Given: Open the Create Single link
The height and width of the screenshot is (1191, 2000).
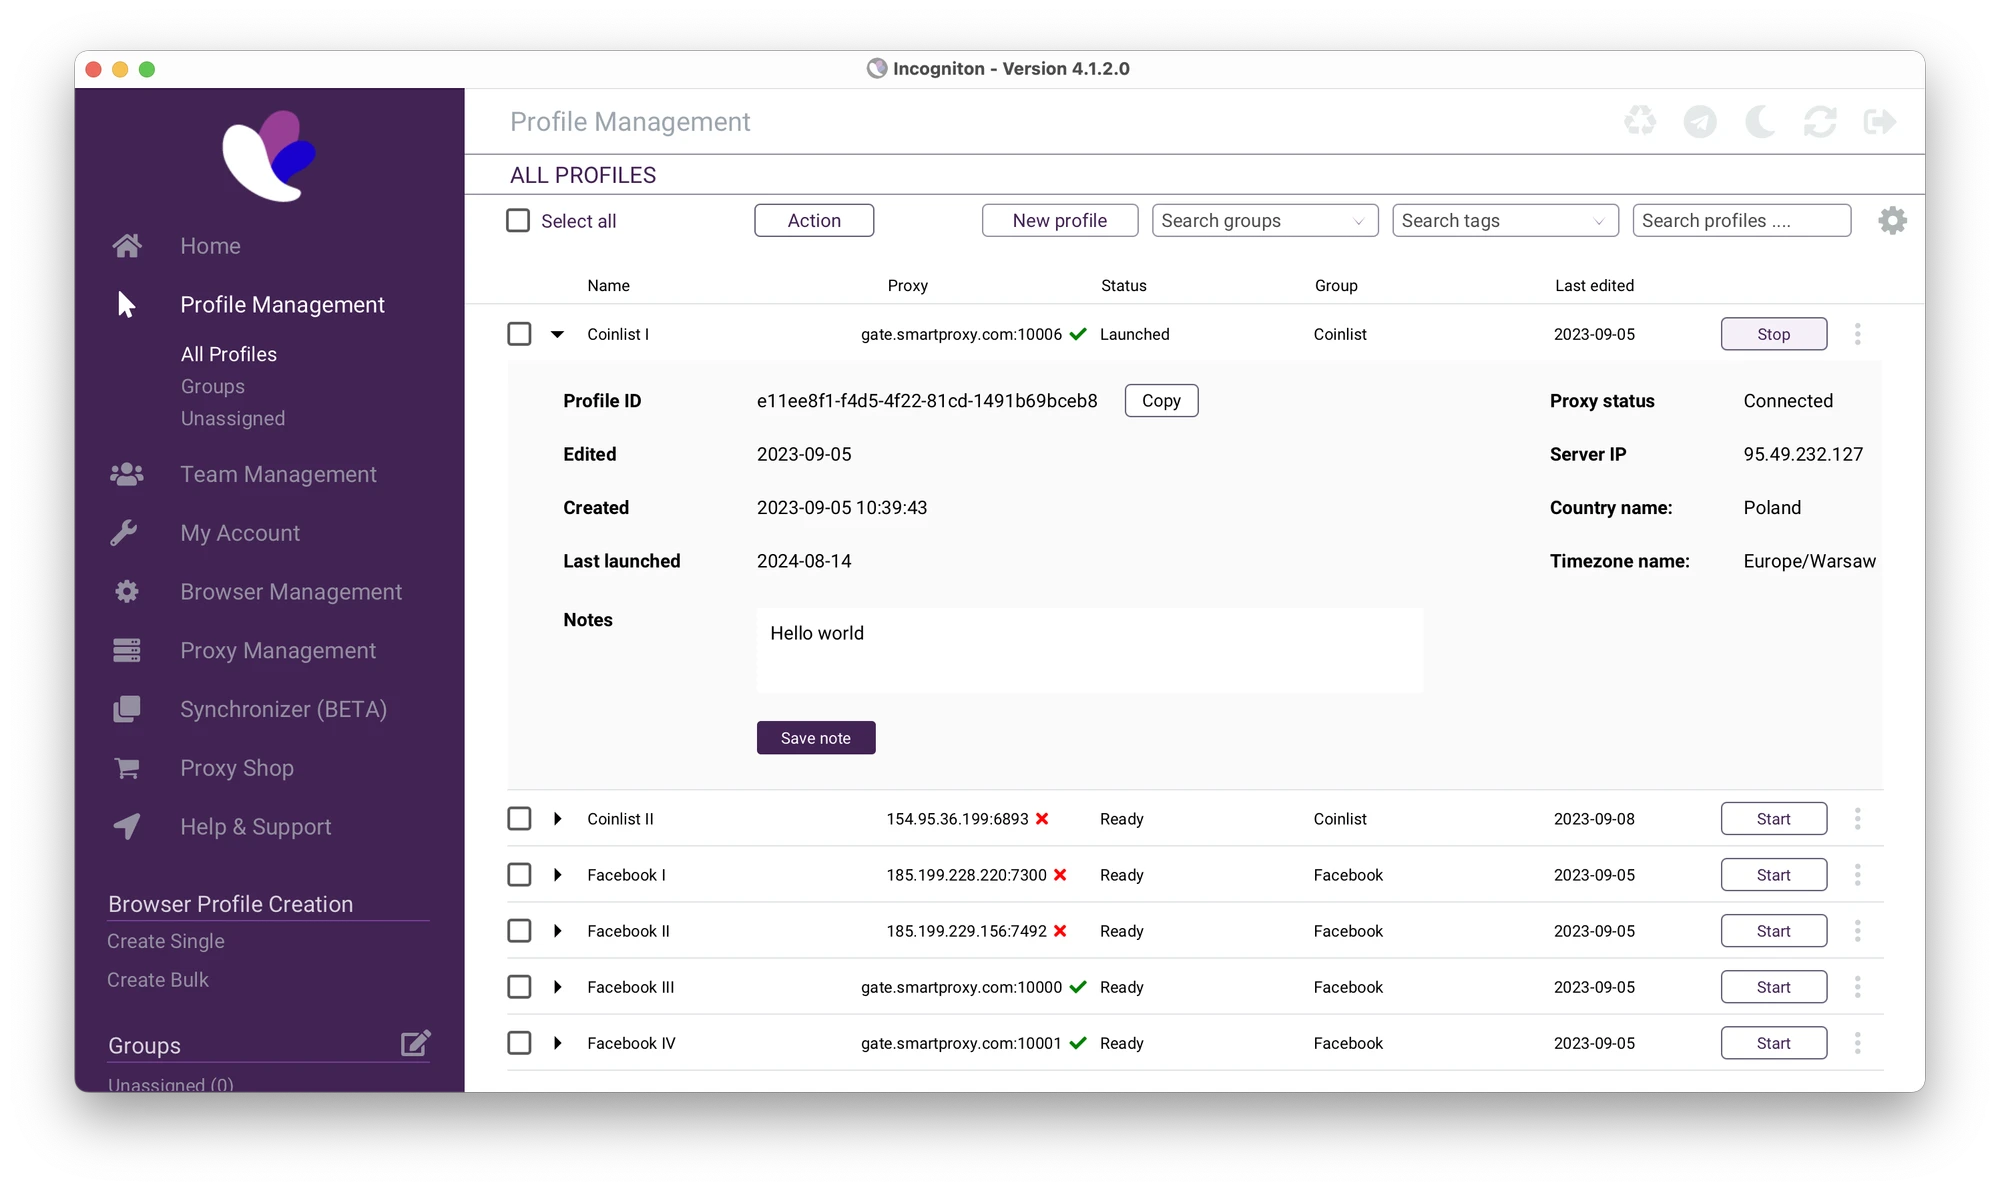Looking at the screenshot, I should point(166,941).
